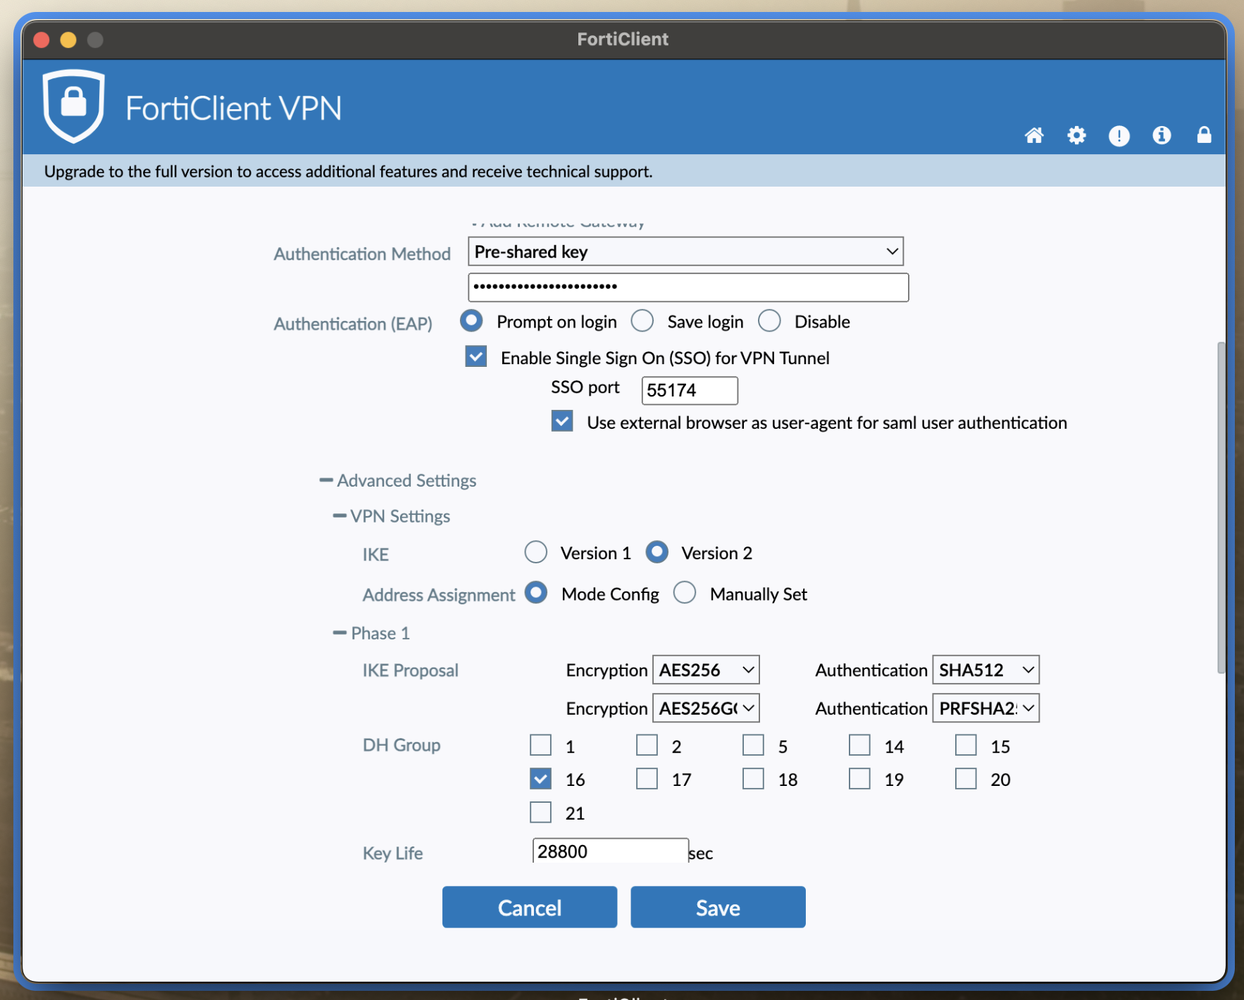Open AES256GCM encryption dropdown
The height and width of the screenshot is (1000, 1244).
pos(706,708)
